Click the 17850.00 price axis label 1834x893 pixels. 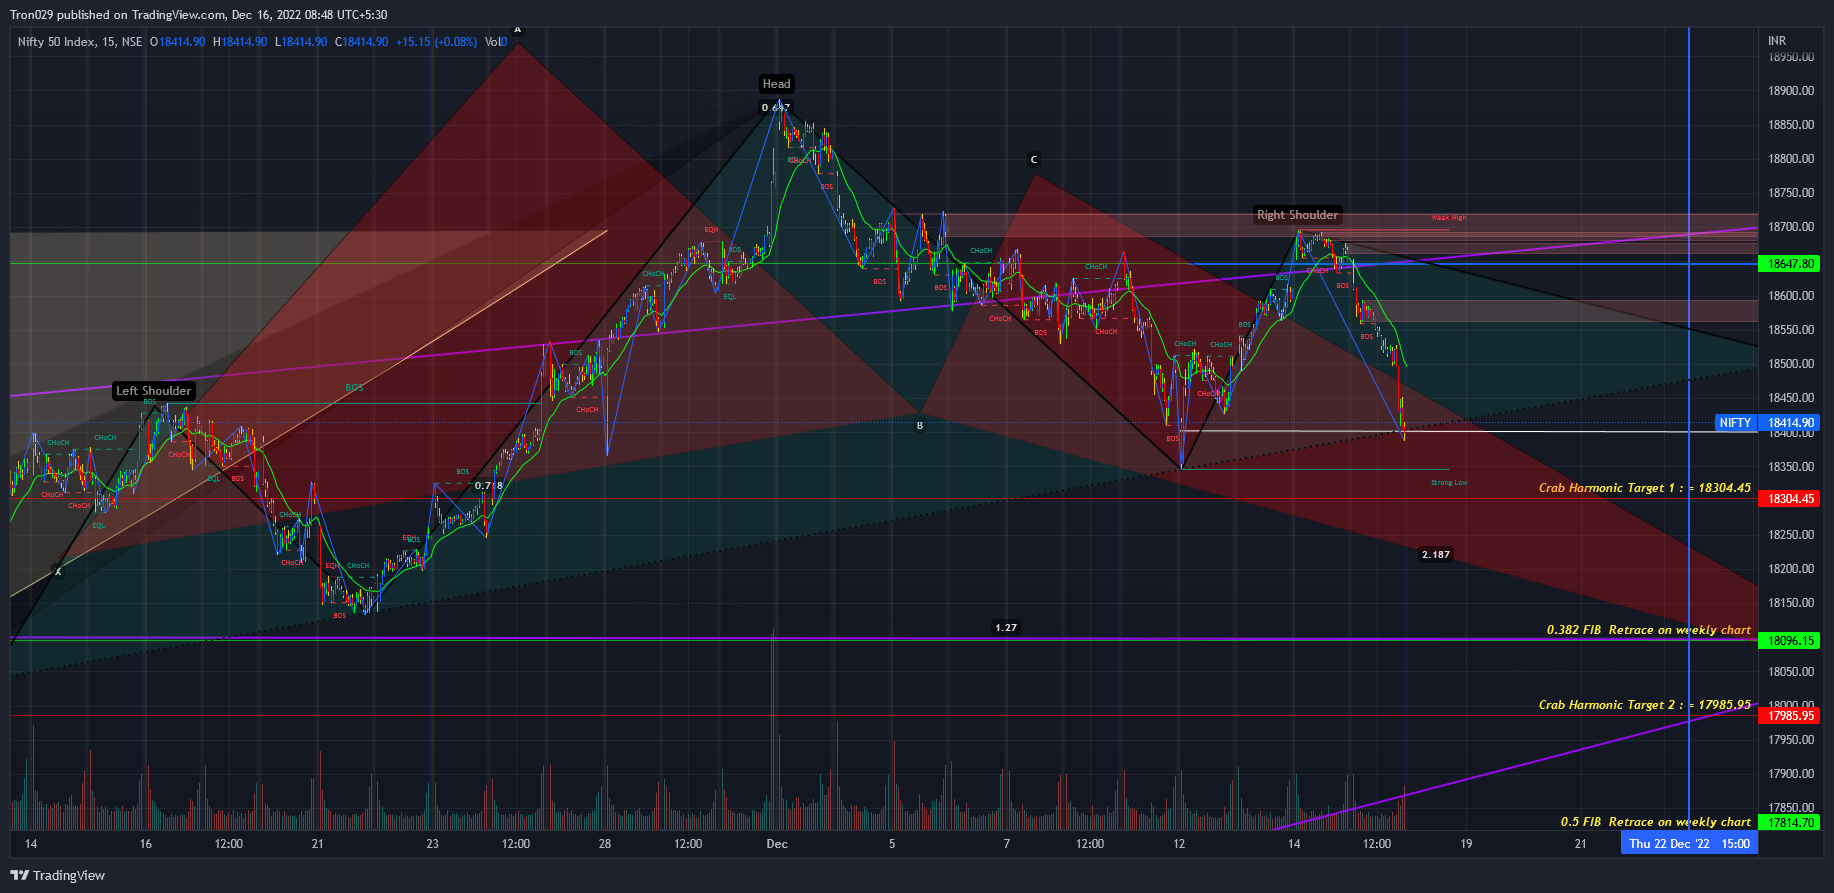pyautogui.click(x=1791, y=808)
